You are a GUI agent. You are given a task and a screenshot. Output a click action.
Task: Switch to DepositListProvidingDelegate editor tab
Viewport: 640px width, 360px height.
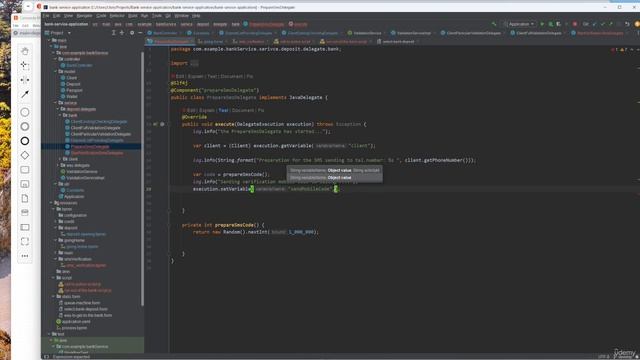[x=249, y=33]
